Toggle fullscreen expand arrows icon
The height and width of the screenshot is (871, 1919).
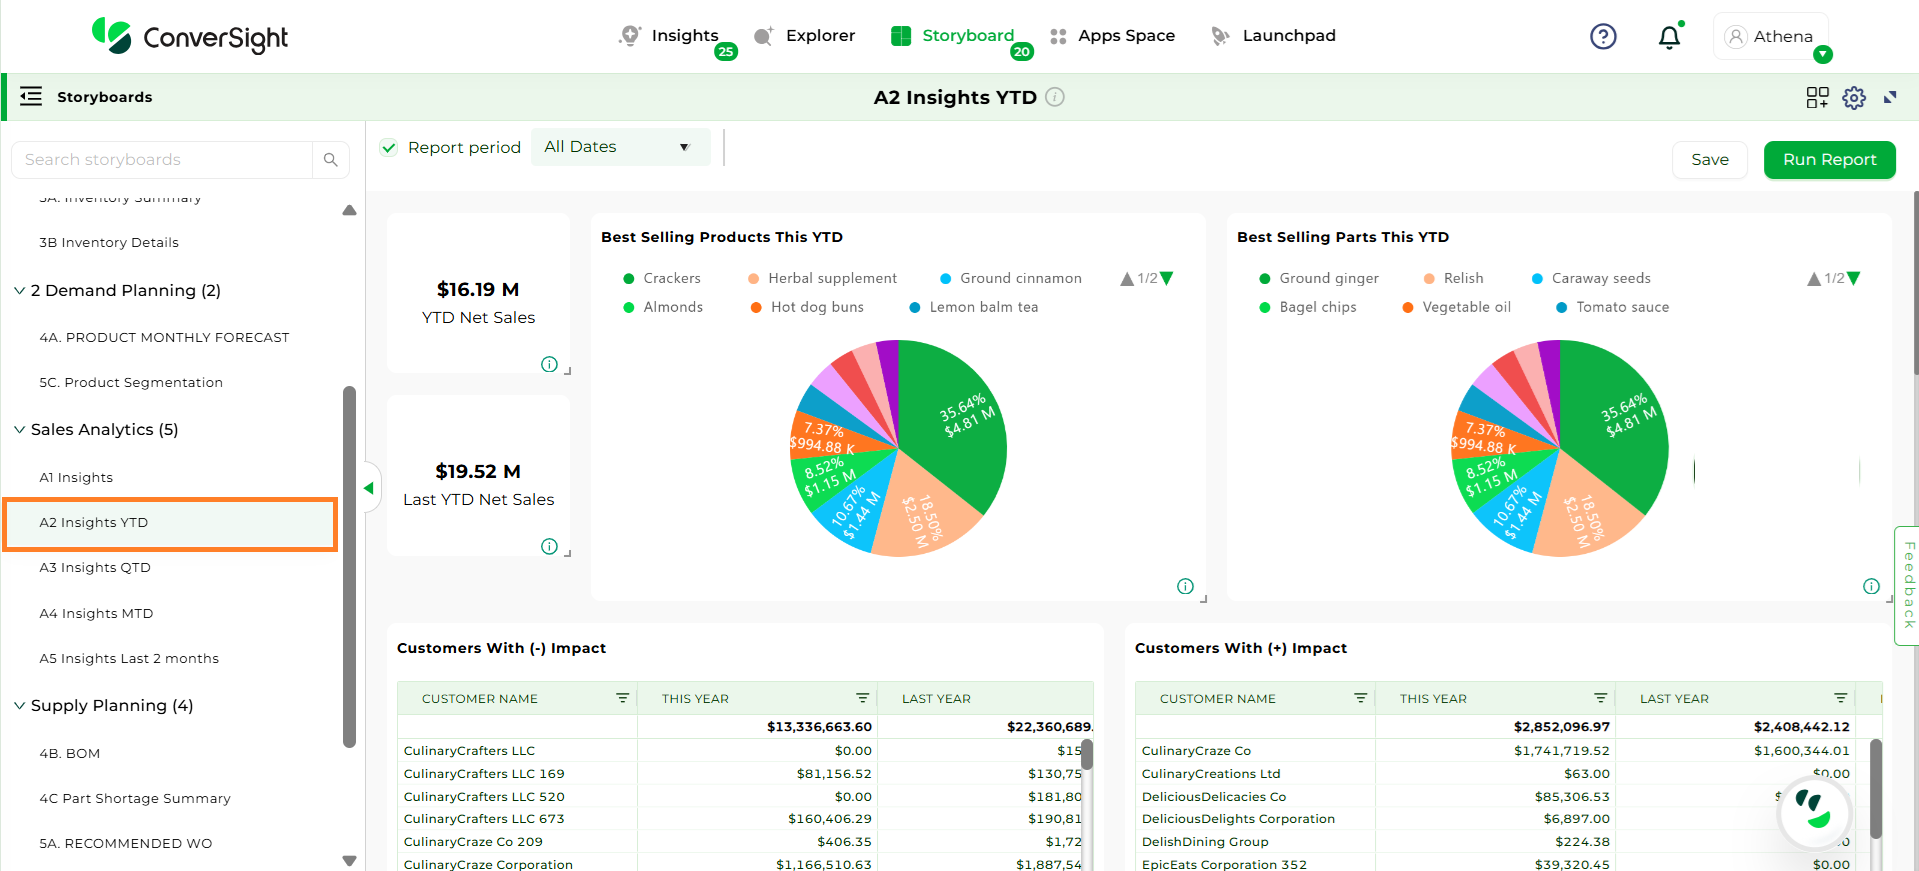tap(1890, 97)
